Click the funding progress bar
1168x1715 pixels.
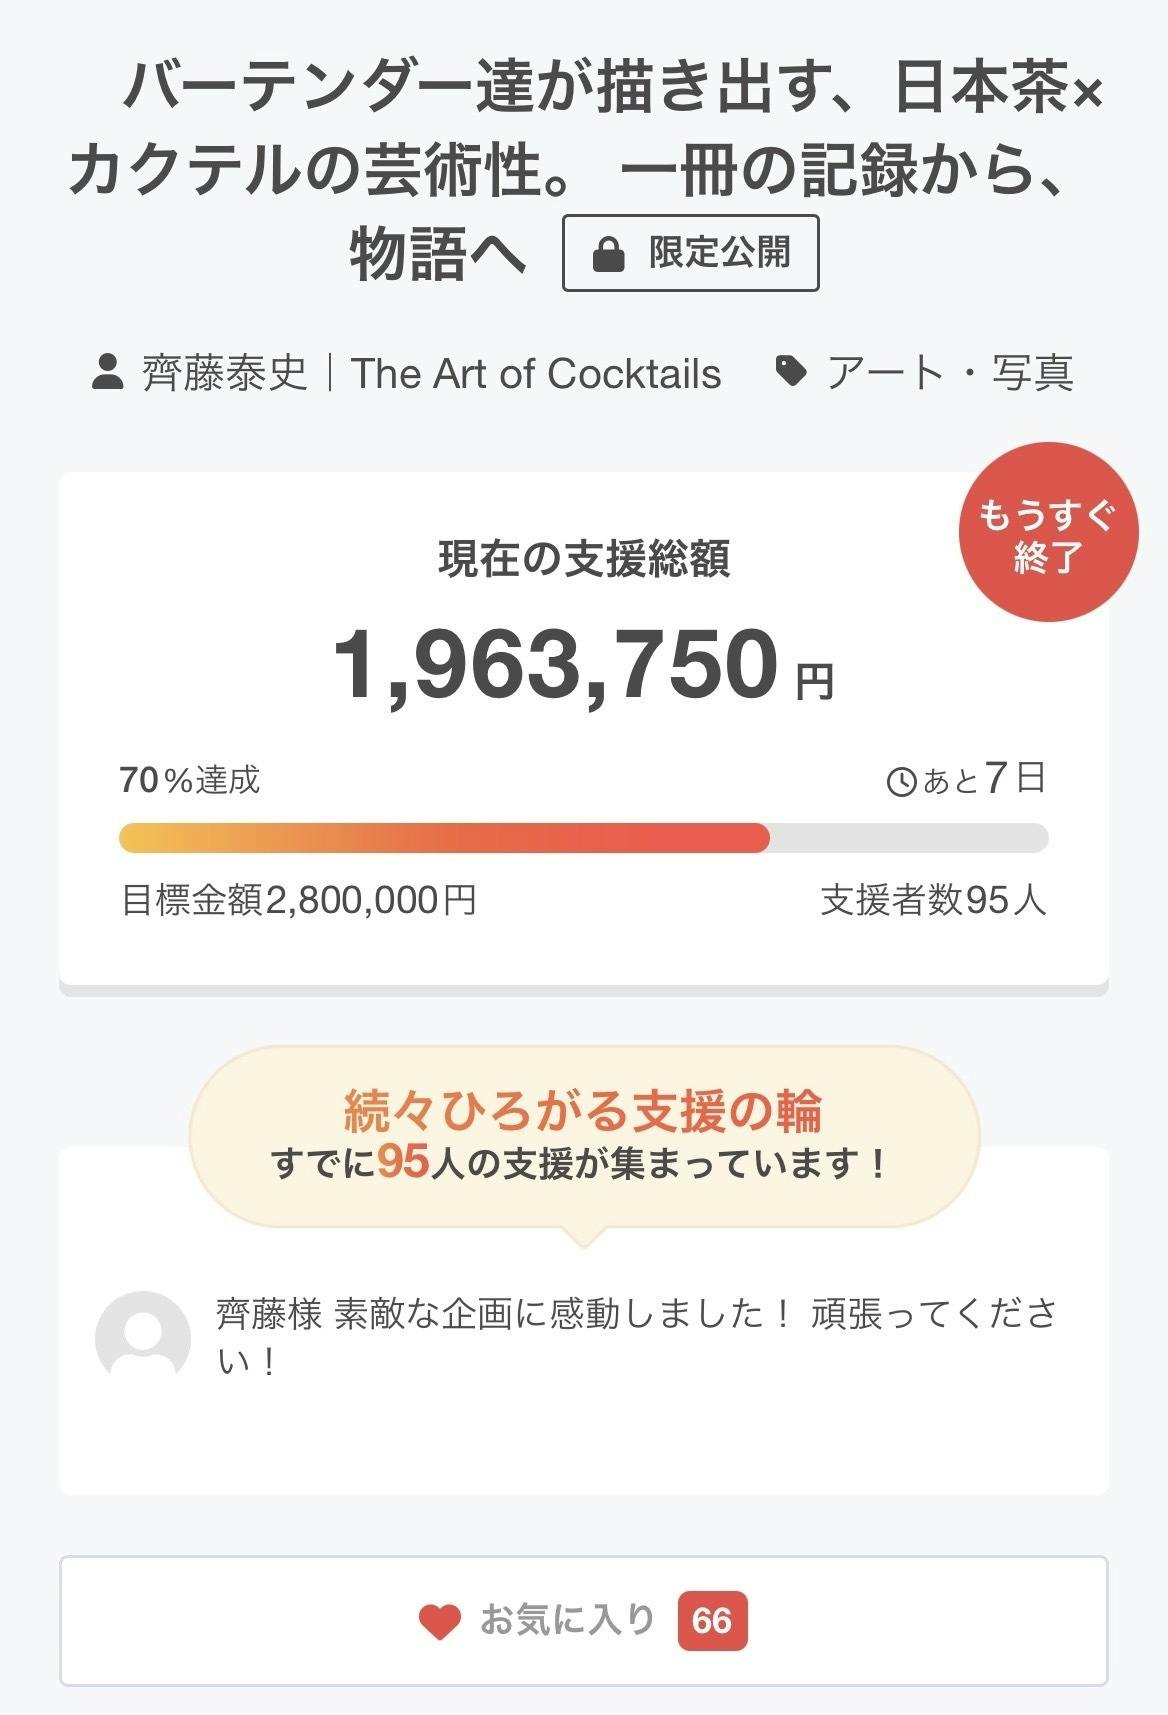(x=583, y=838)
